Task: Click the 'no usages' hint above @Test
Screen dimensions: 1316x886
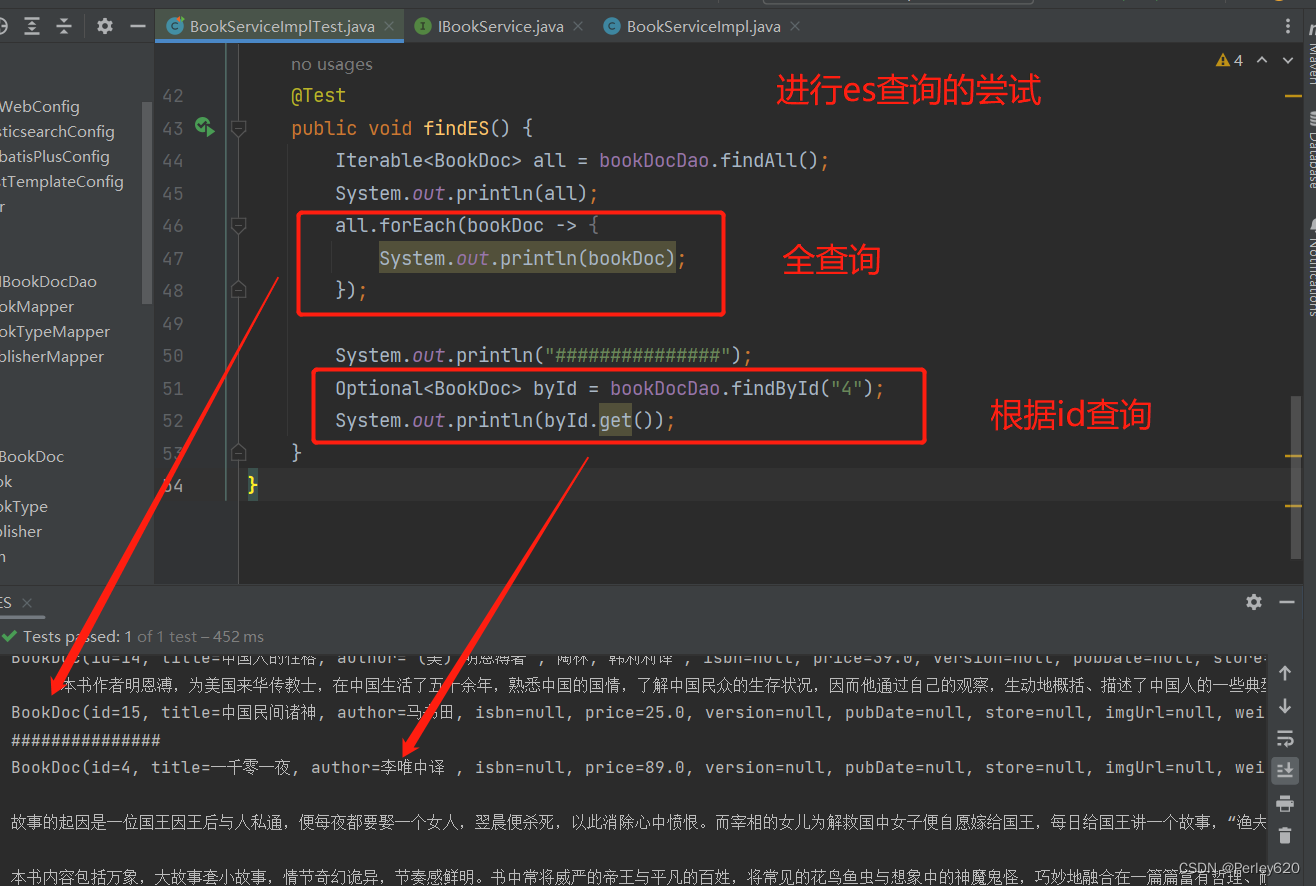Action: click(x=331, y=64)
